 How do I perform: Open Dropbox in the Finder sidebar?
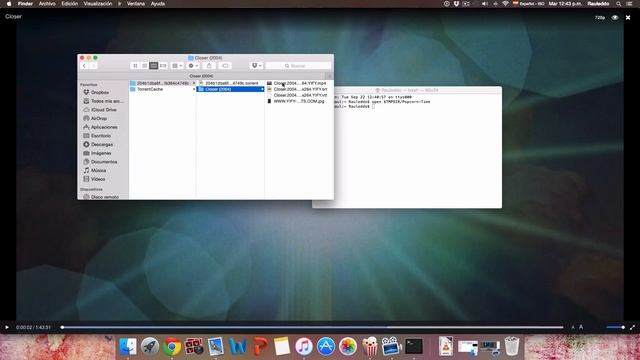pos(100,92)
